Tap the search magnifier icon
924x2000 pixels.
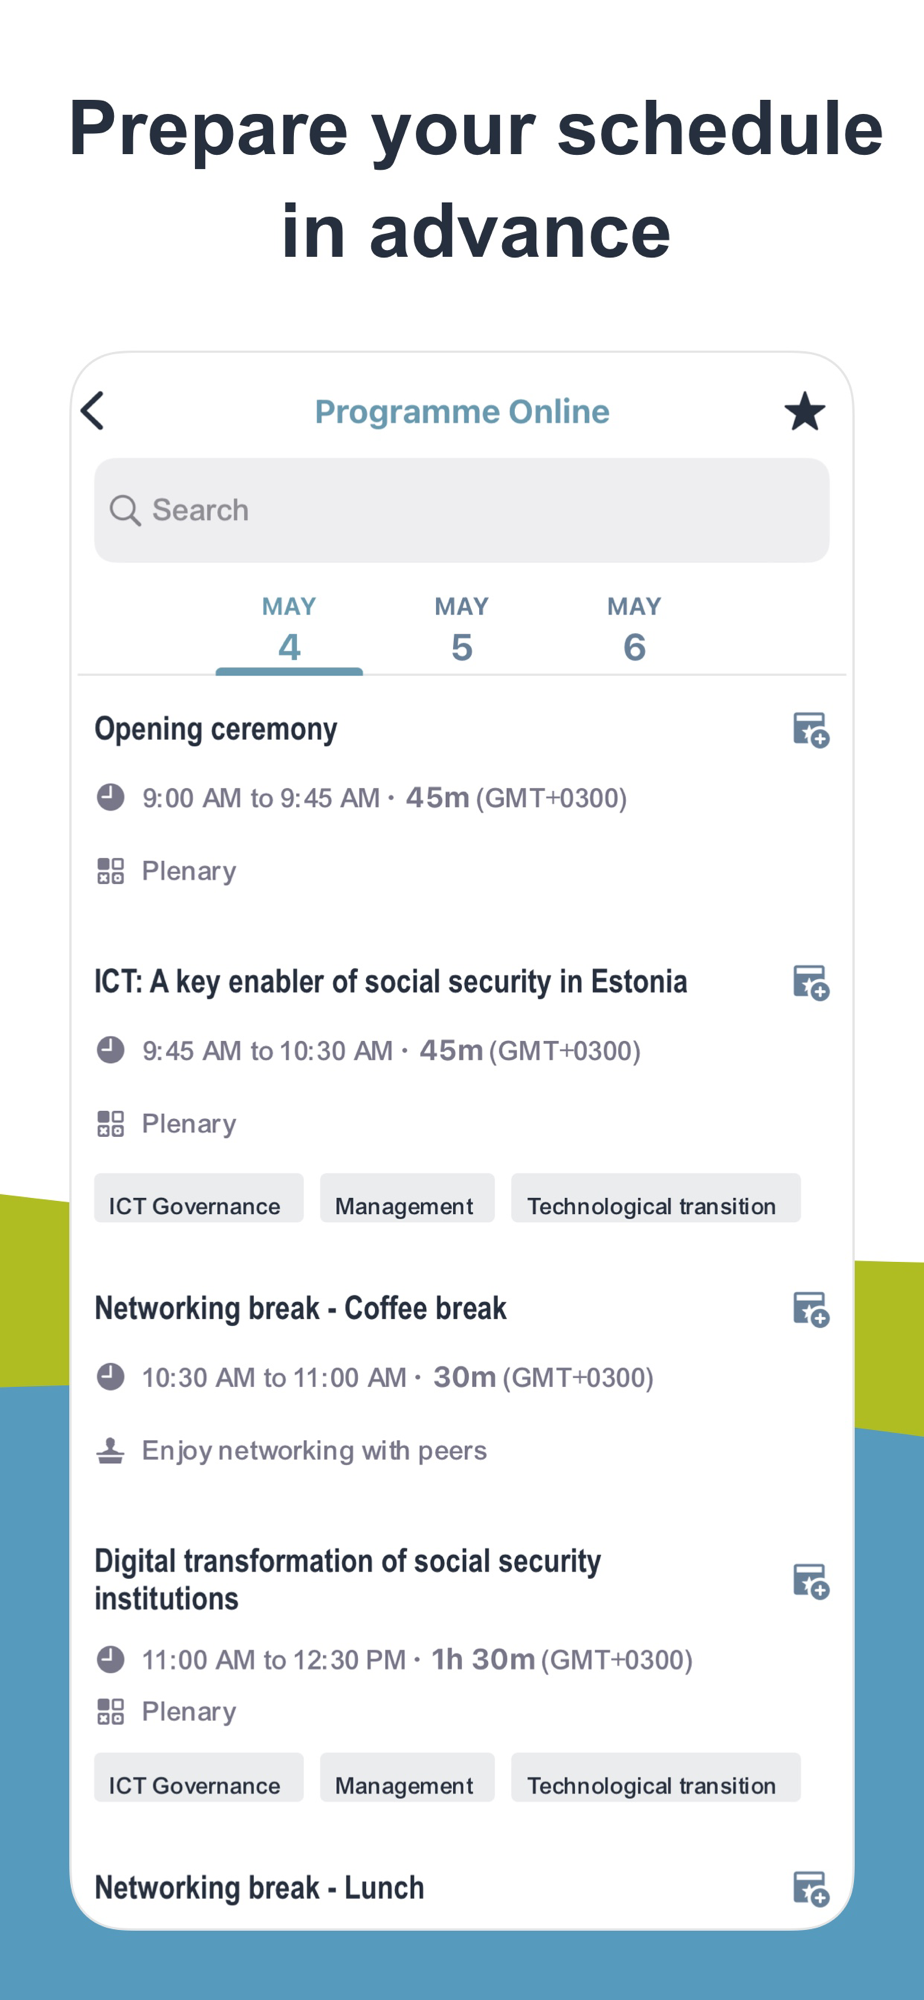tap(125, 510)
